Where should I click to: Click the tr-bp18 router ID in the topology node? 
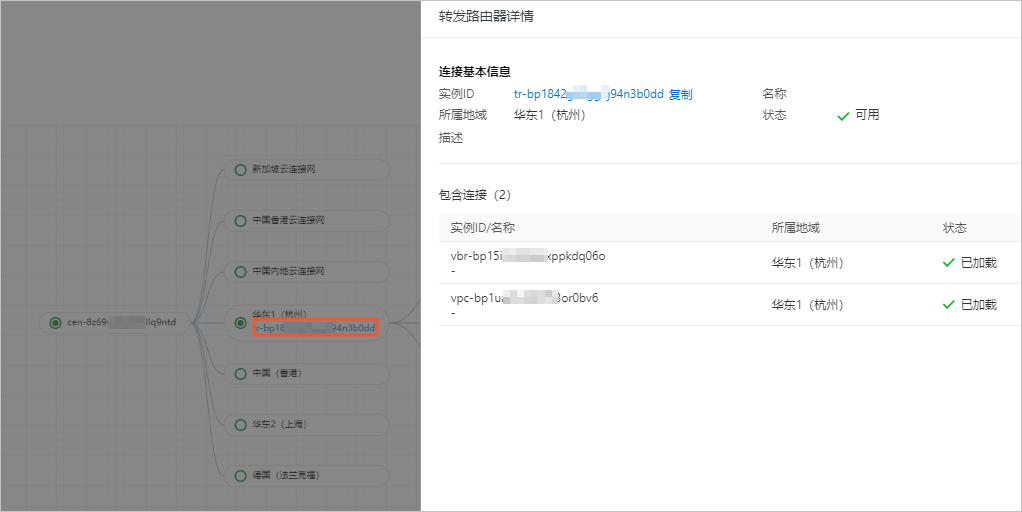(x=315, y=328)
